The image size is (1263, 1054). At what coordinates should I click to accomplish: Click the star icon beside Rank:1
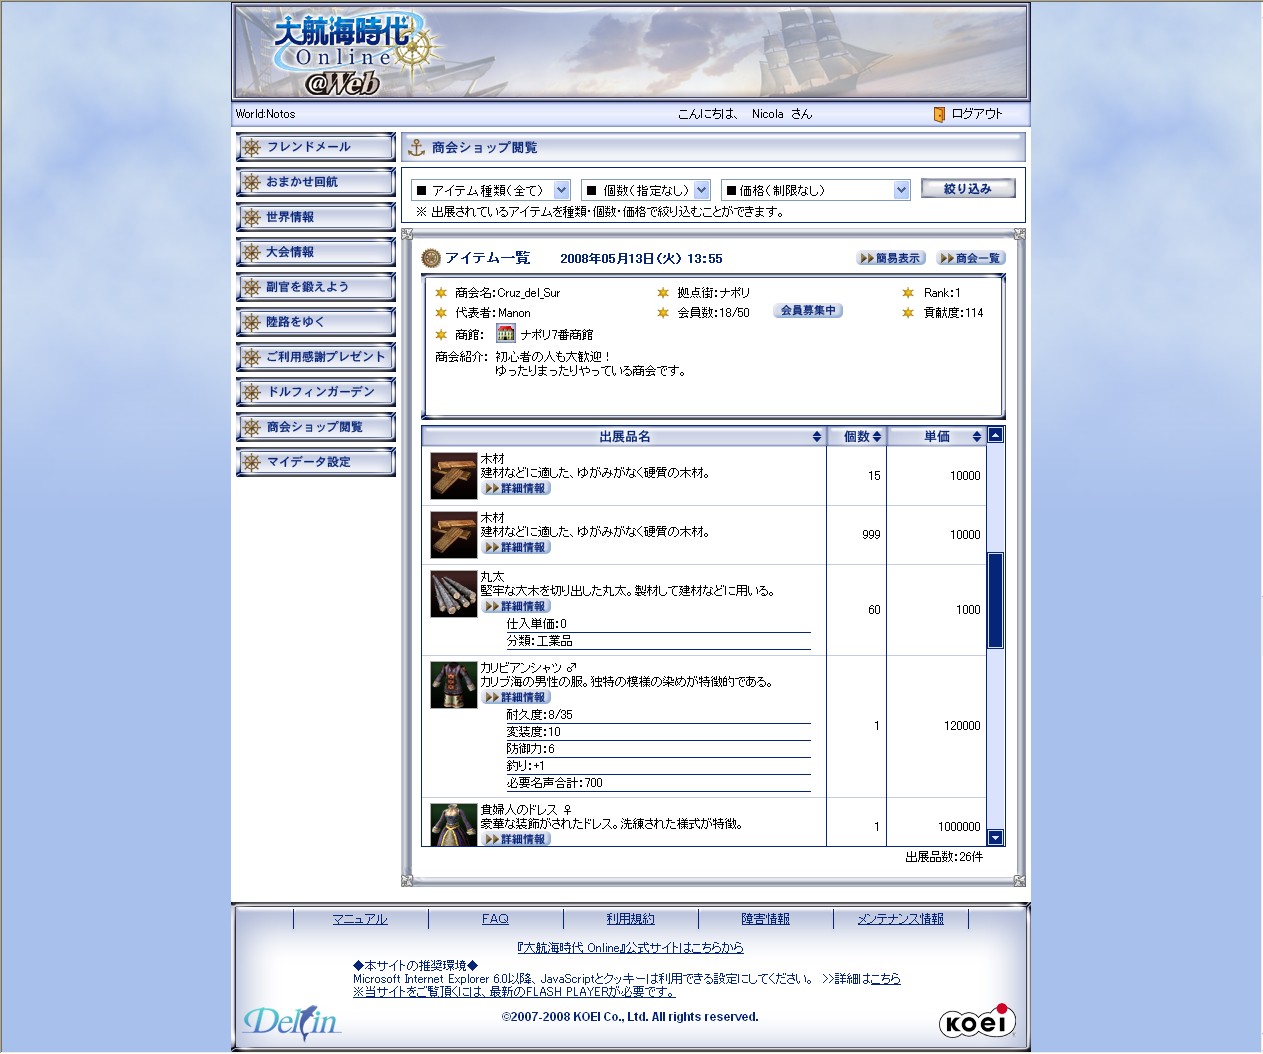tap(908, 293)
